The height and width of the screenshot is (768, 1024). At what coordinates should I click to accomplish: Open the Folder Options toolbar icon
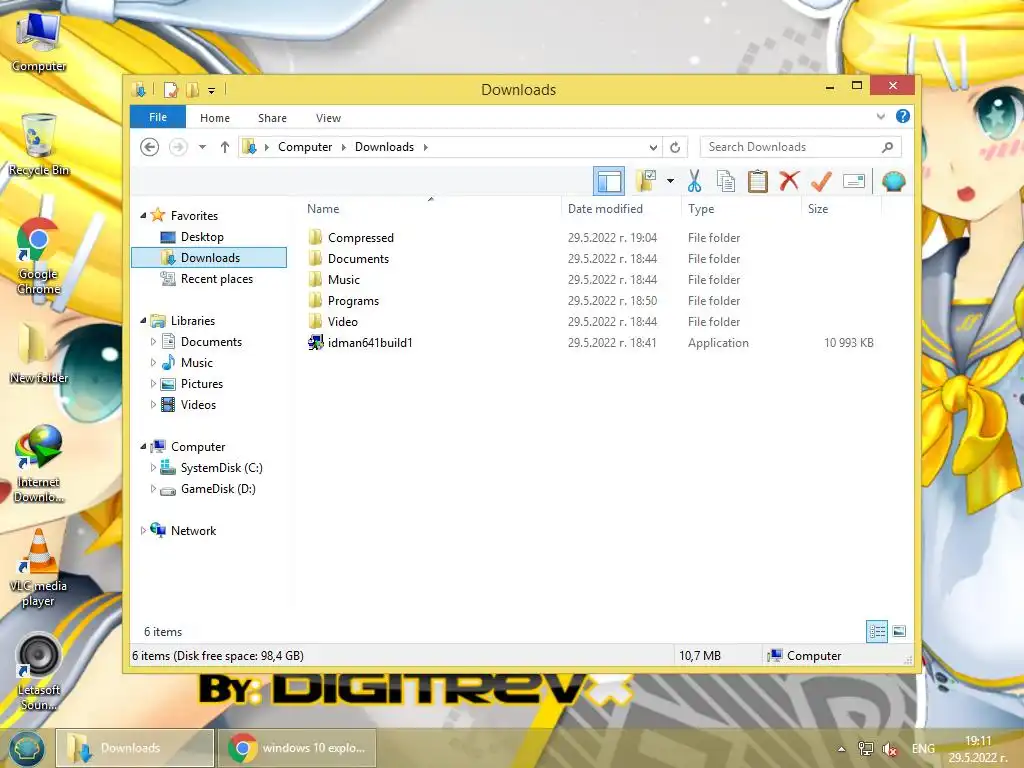(x=645, y=181)
